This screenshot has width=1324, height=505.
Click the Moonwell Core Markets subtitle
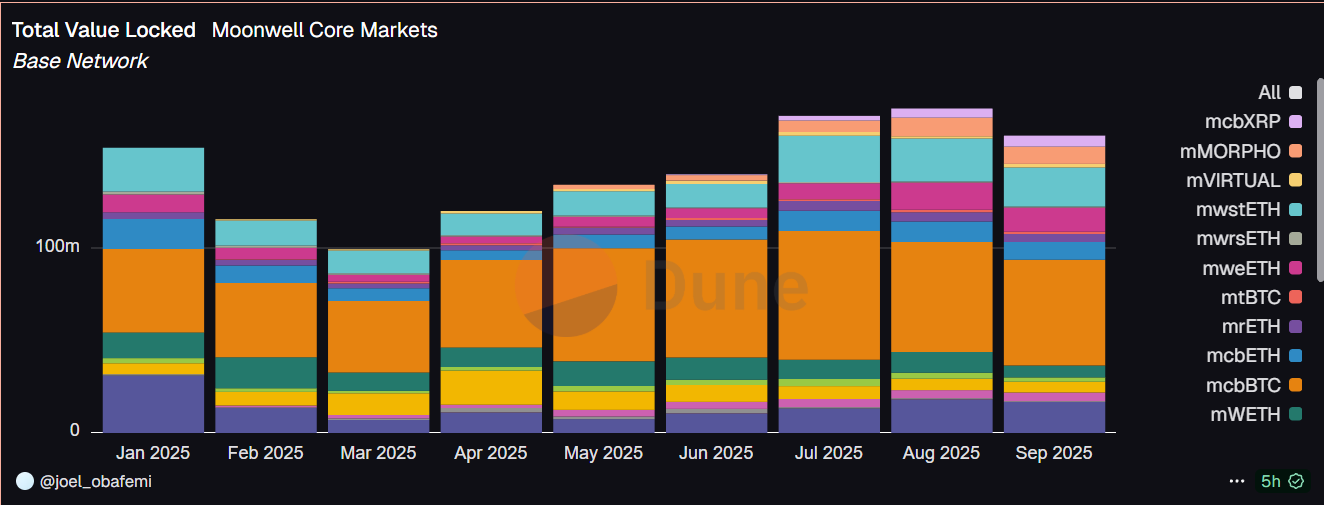[324, 30]
